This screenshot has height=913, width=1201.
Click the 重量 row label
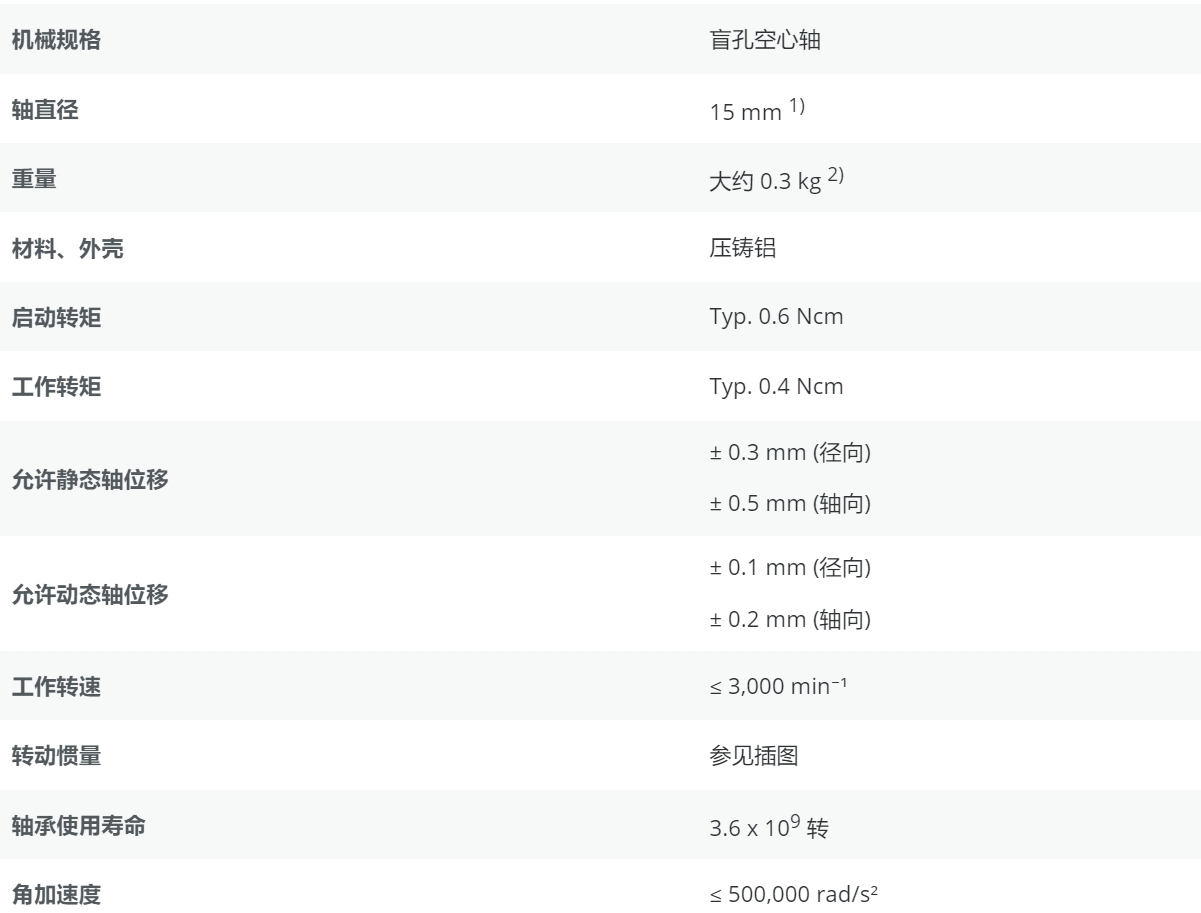click(33, 181)
